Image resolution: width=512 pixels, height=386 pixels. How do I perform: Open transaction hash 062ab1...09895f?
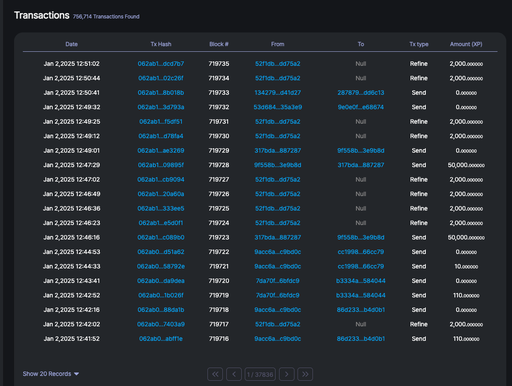161,165
